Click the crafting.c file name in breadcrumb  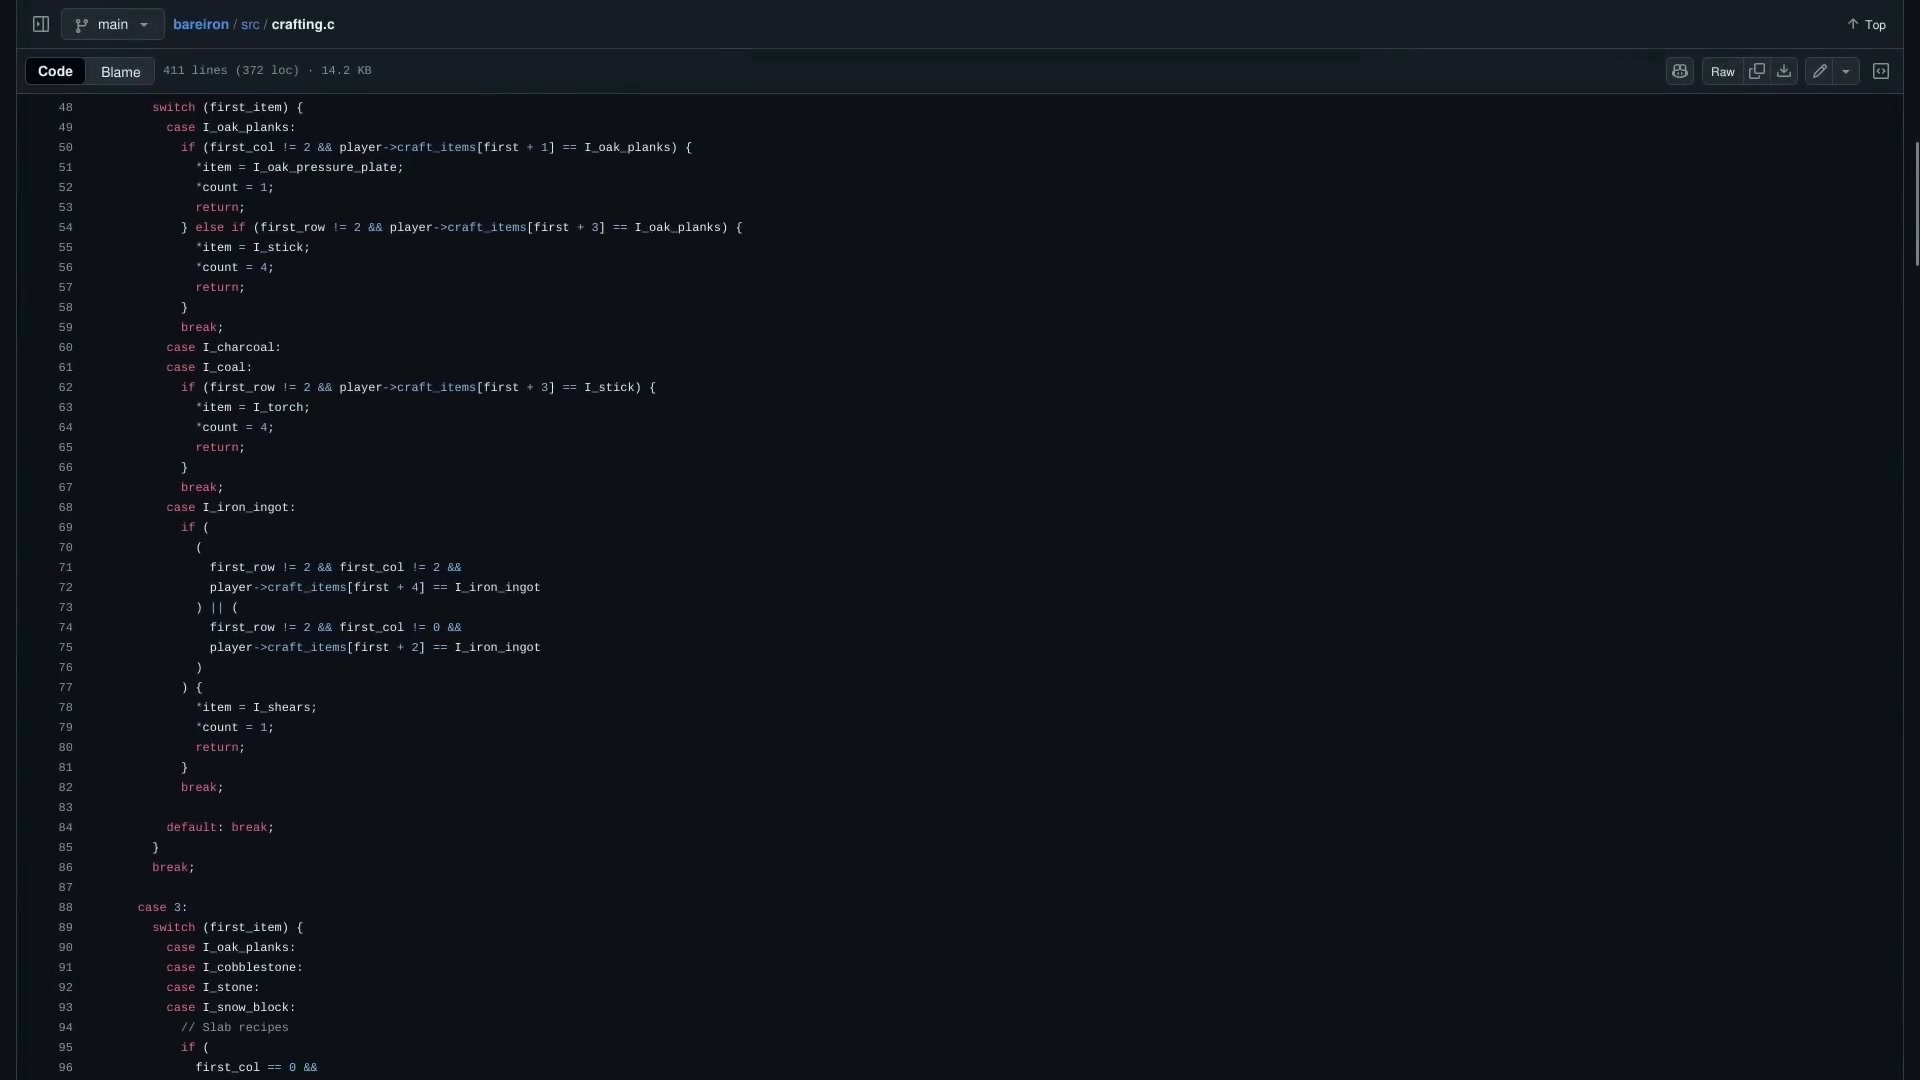(x=303, y=24)
